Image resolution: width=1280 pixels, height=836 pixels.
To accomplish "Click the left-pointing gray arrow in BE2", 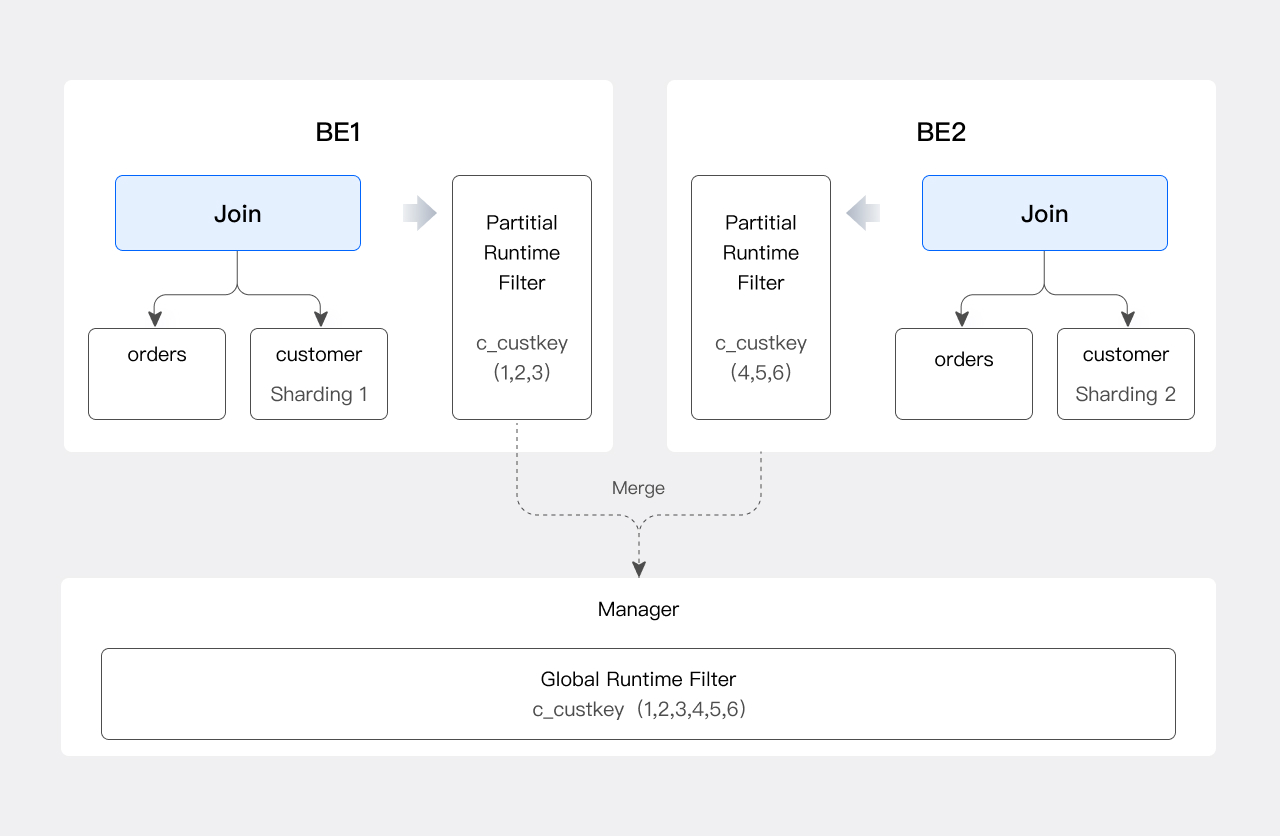I will coord(862,213).
